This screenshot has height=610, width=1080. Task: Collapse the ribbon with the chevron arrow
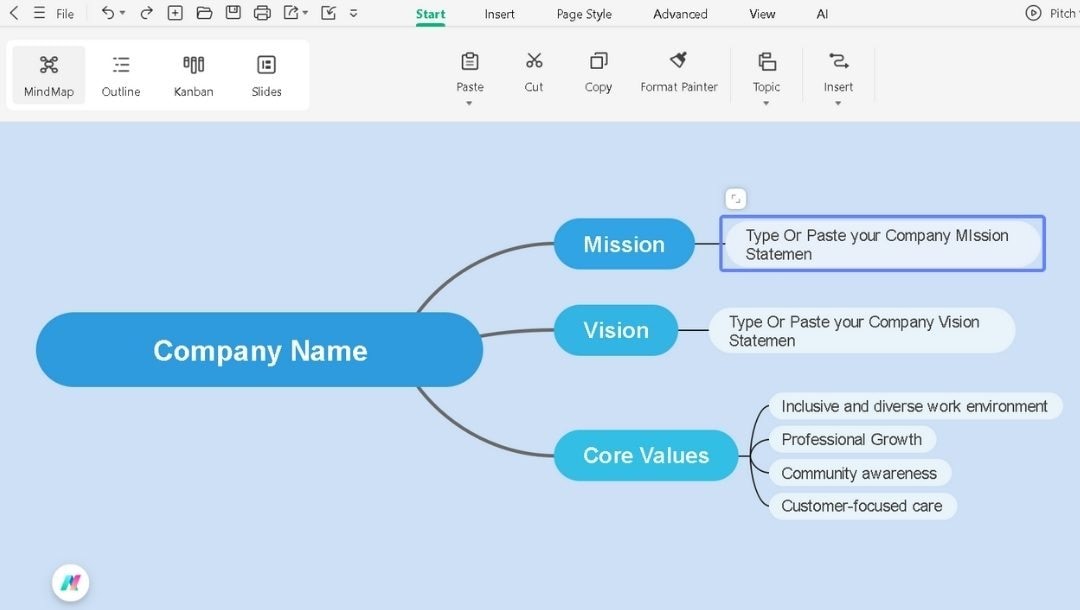pyautogui.click(x=352, y=13)
